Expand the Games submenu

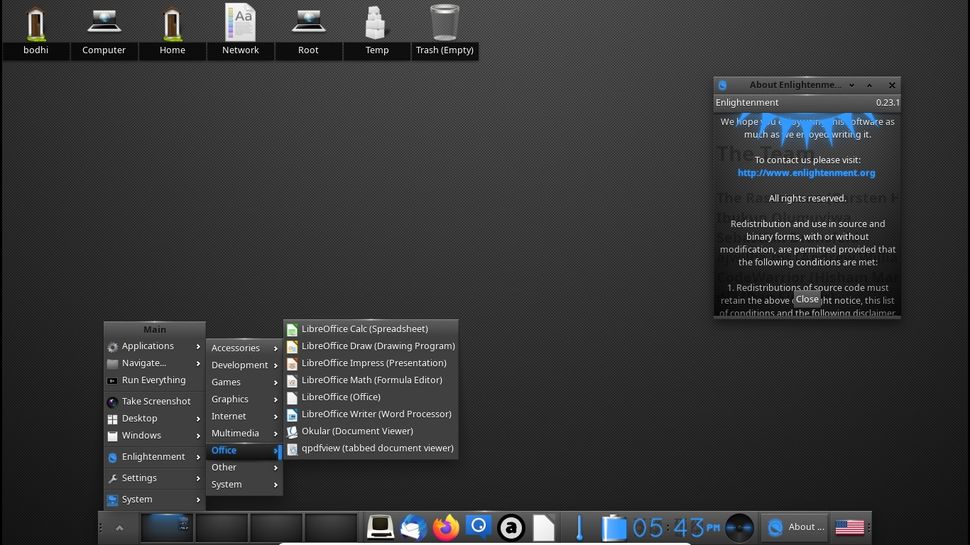(x=244, y=382)
